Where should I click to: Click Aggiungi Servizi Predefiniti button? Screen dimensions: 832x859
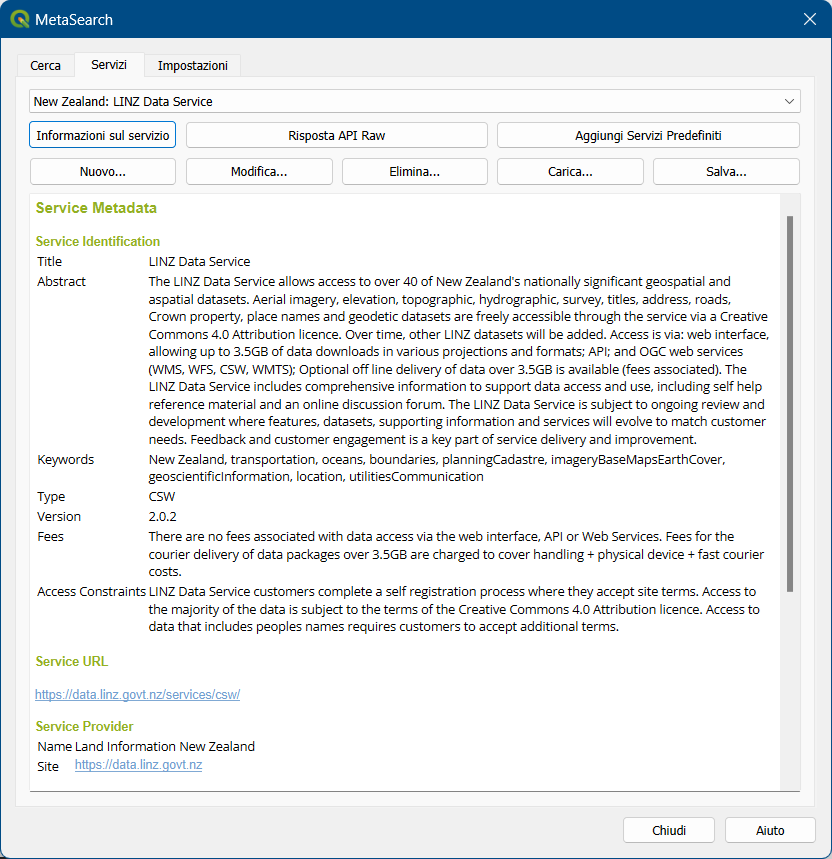[648, 135]
